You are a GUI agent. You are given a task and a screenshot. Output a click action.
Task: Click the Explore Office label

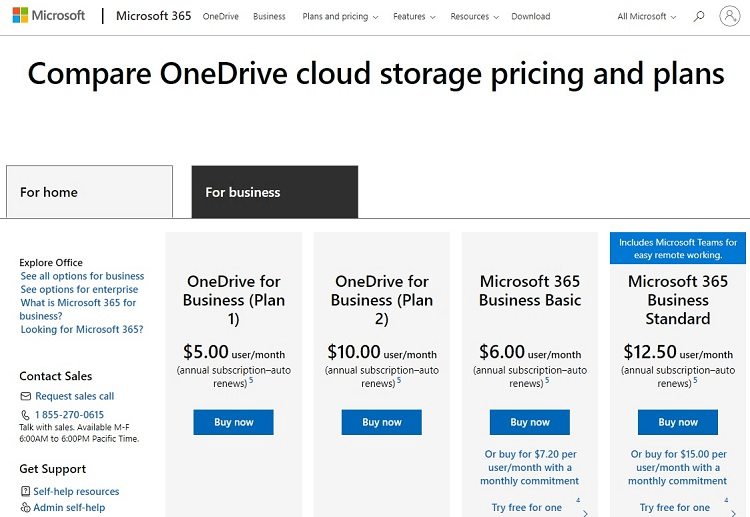coord(51,263)
